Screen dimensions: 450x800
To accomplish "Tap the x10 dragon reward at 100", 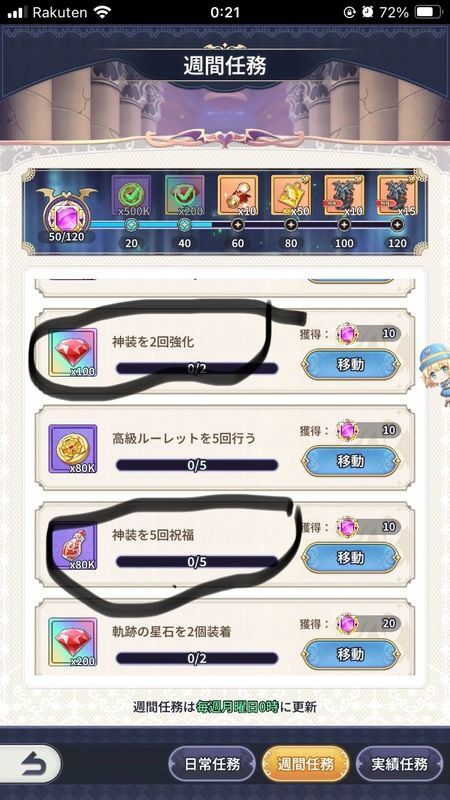I will (344, 196).
